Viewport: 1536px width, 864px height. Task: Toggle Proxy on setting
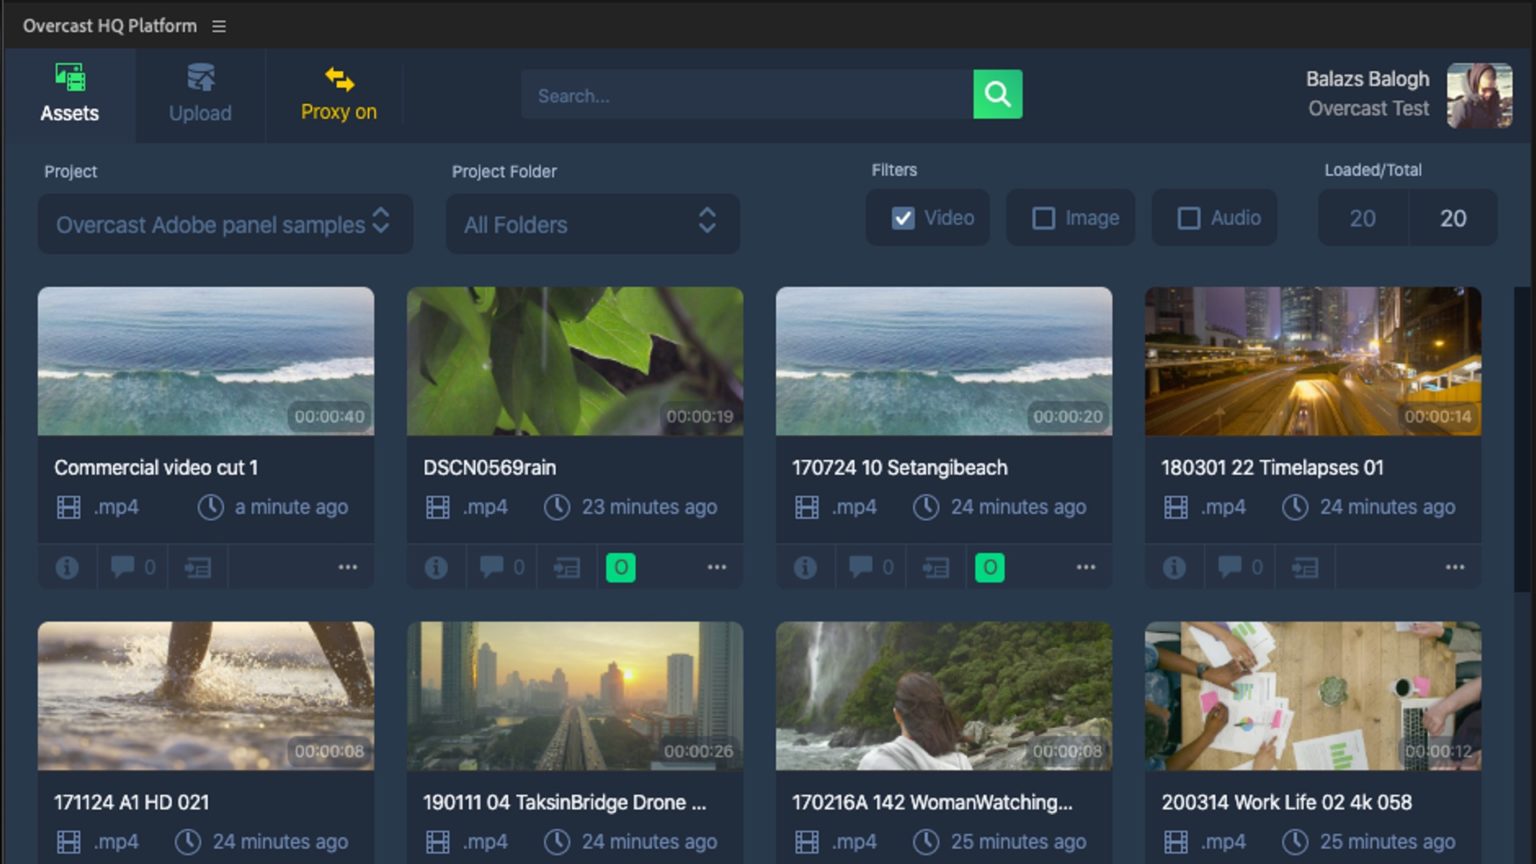[x=337, y=95]
